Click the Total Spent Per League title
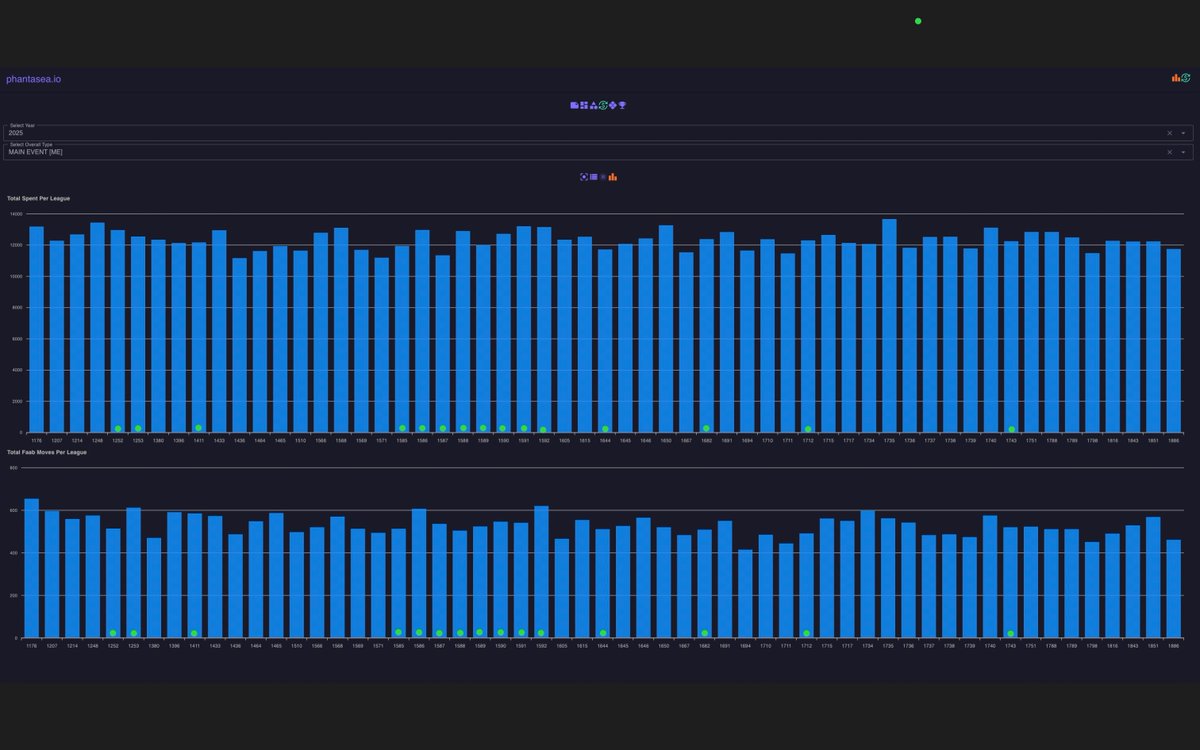The image size is (1200, 750). pyautogui.click(x=38, y=198)
